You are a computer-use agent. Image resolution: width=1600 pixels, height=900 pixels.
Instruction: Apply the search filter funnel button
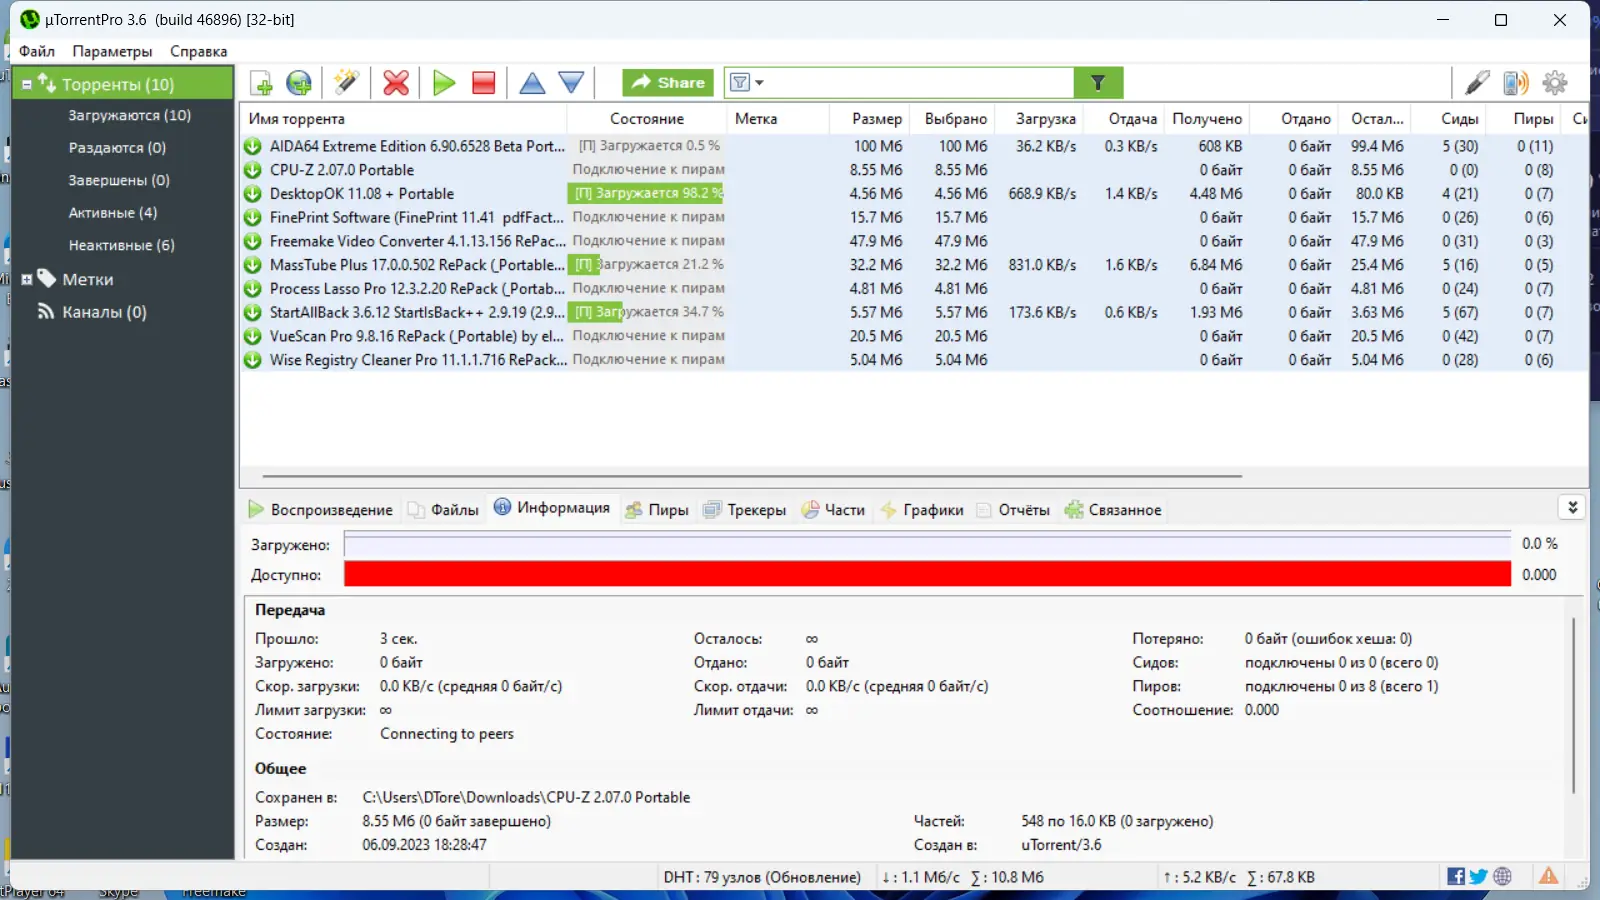tap(1098, 82)
